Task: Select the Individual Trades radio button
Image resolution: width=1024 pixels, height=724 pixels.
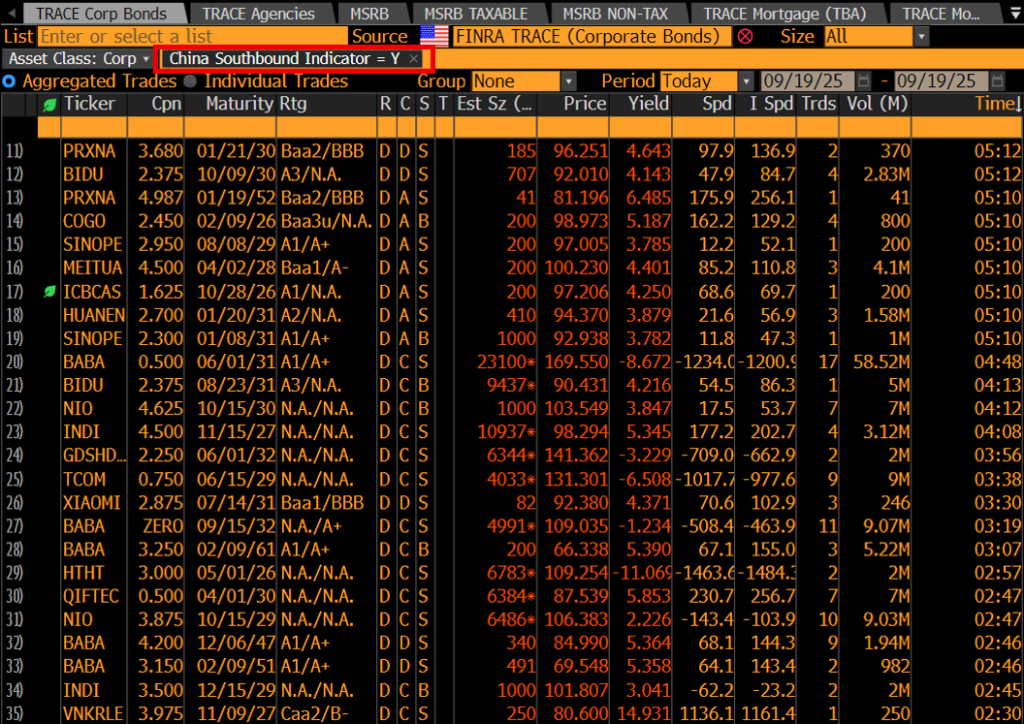Action: [x=190, y=82]
